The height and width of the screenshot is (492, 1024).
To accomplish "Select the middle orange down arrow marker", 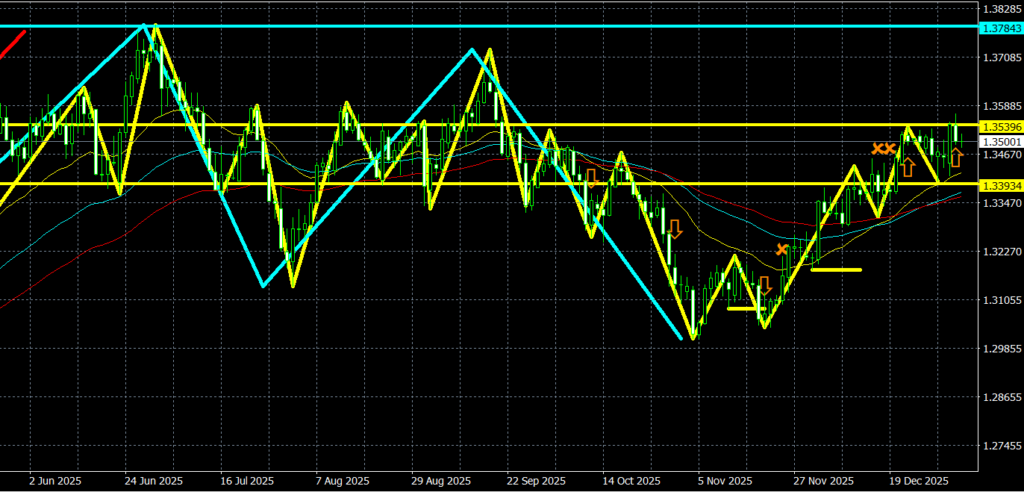I will click(x=675, y=229).
